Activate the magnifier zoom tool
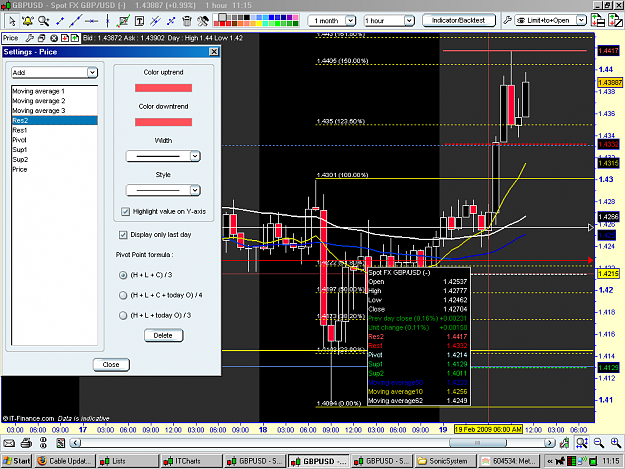Image resolution: width=625 pixels, height=469 pixels. click(44, 20)
